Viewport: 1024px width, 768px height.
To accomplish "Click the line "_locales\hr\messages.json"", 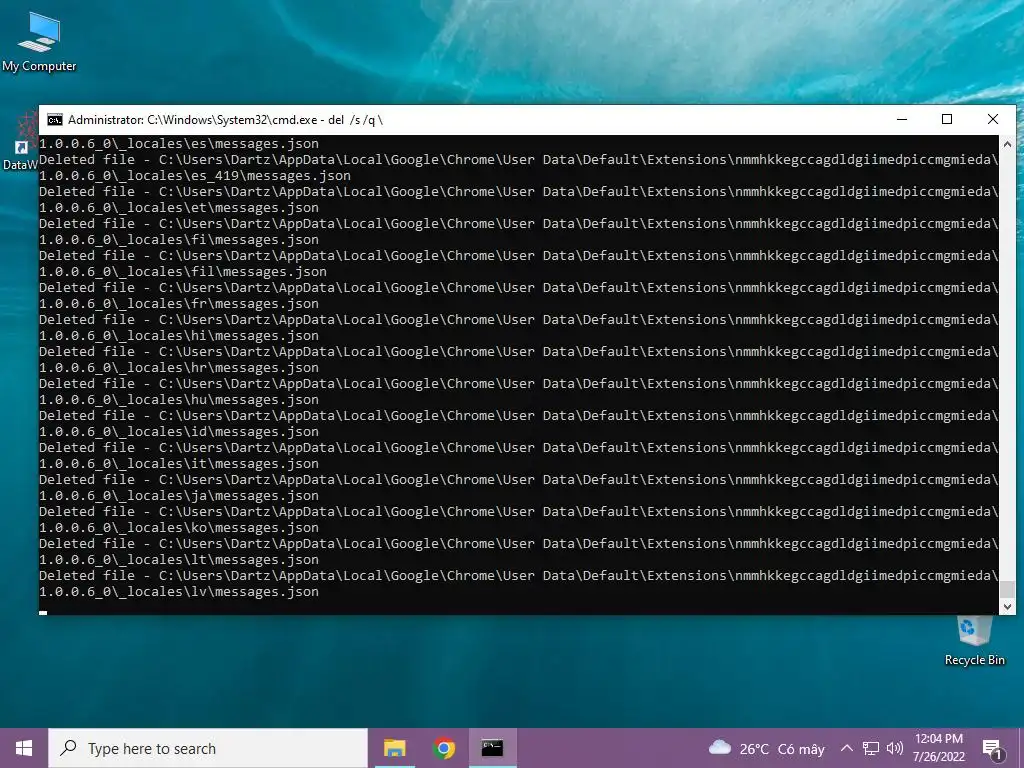I will [x=179, y=368].
